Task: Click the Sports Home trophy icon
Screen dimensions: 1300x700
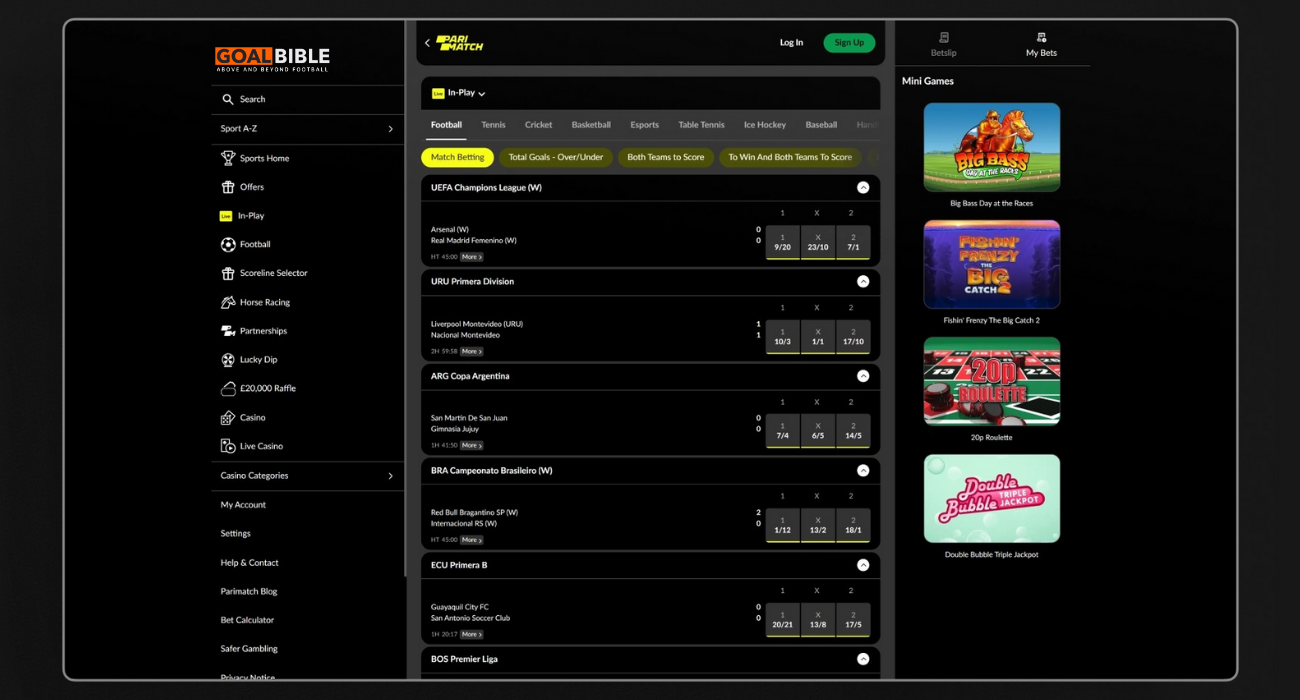Action: tap(228, 158)
